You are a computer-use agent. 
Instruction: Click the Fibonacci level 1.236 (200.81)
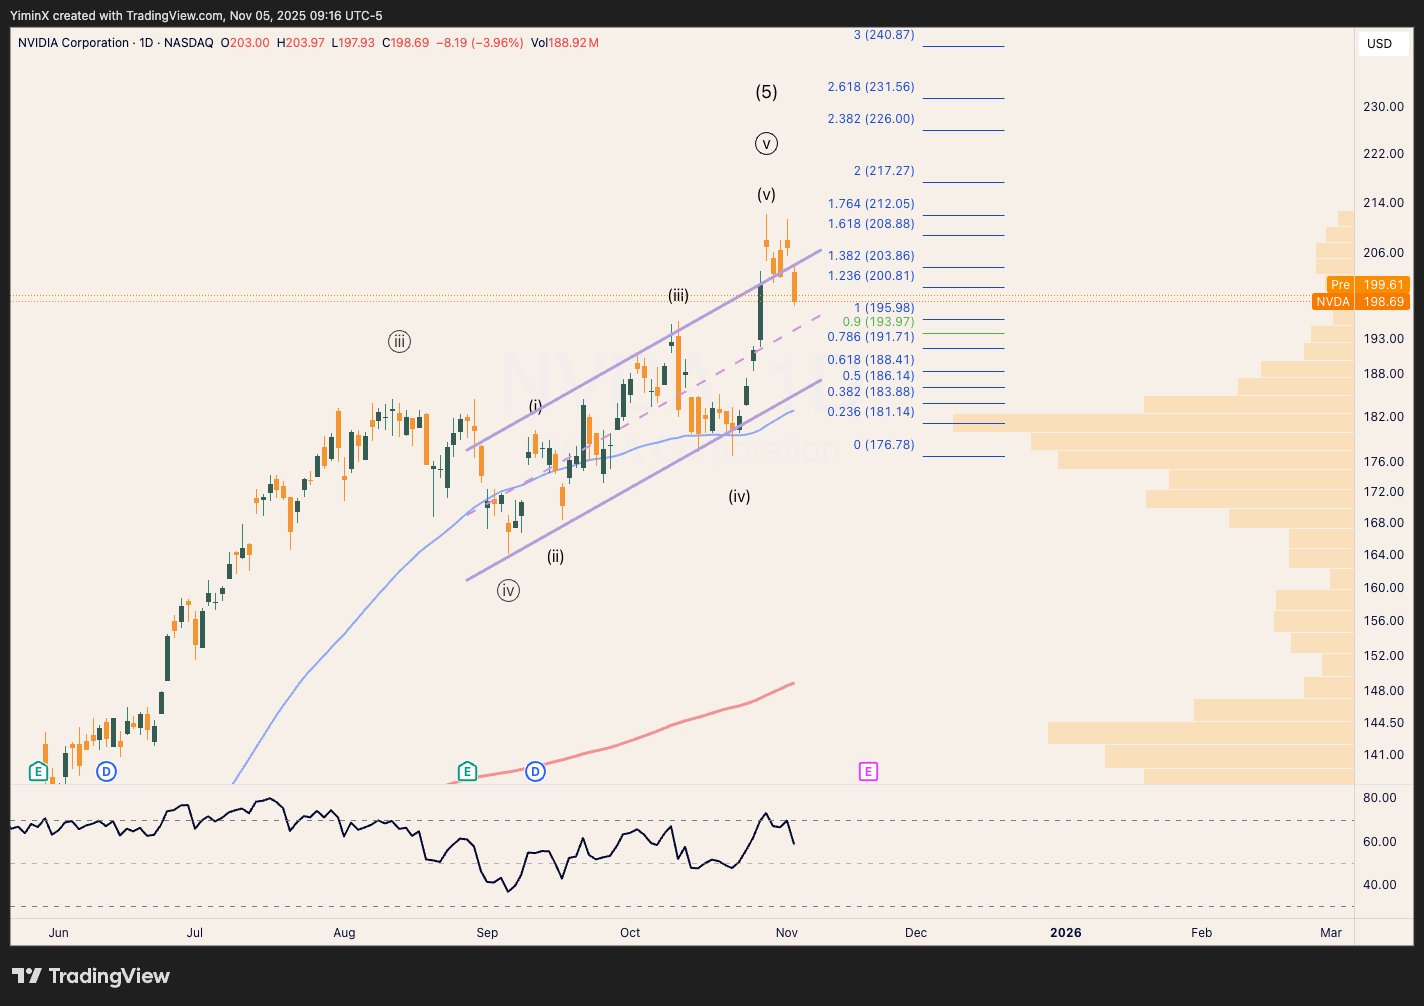(x=871, y=276)
